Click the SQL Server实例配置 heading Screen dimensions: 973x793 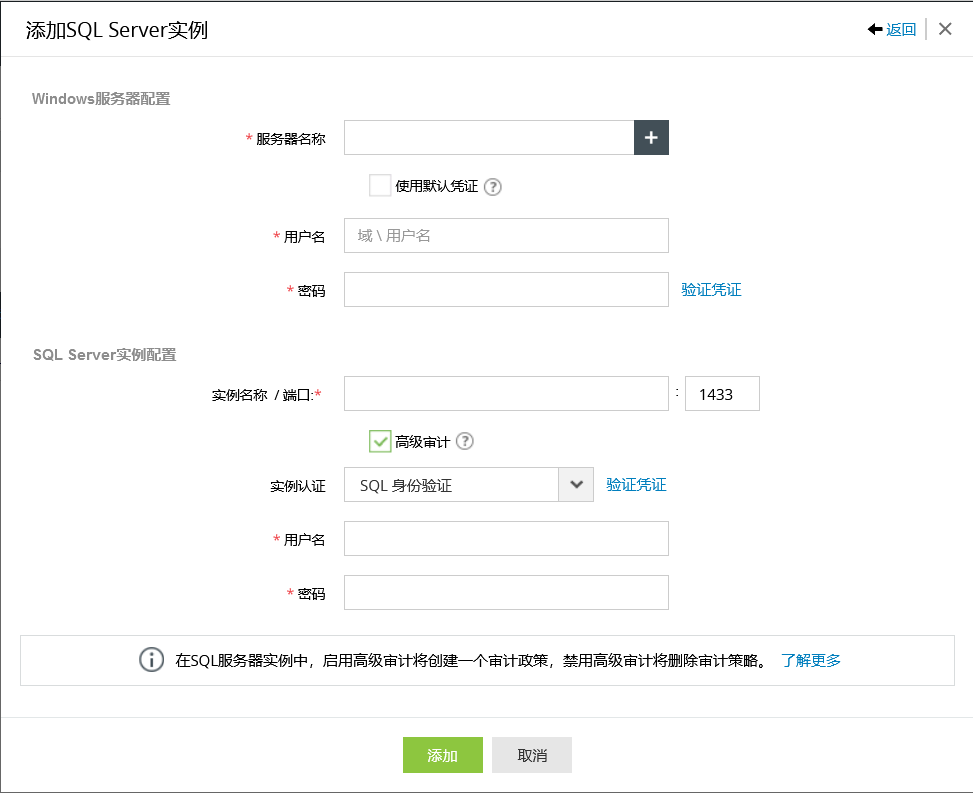pyautogui.click(x=105, y=354)
